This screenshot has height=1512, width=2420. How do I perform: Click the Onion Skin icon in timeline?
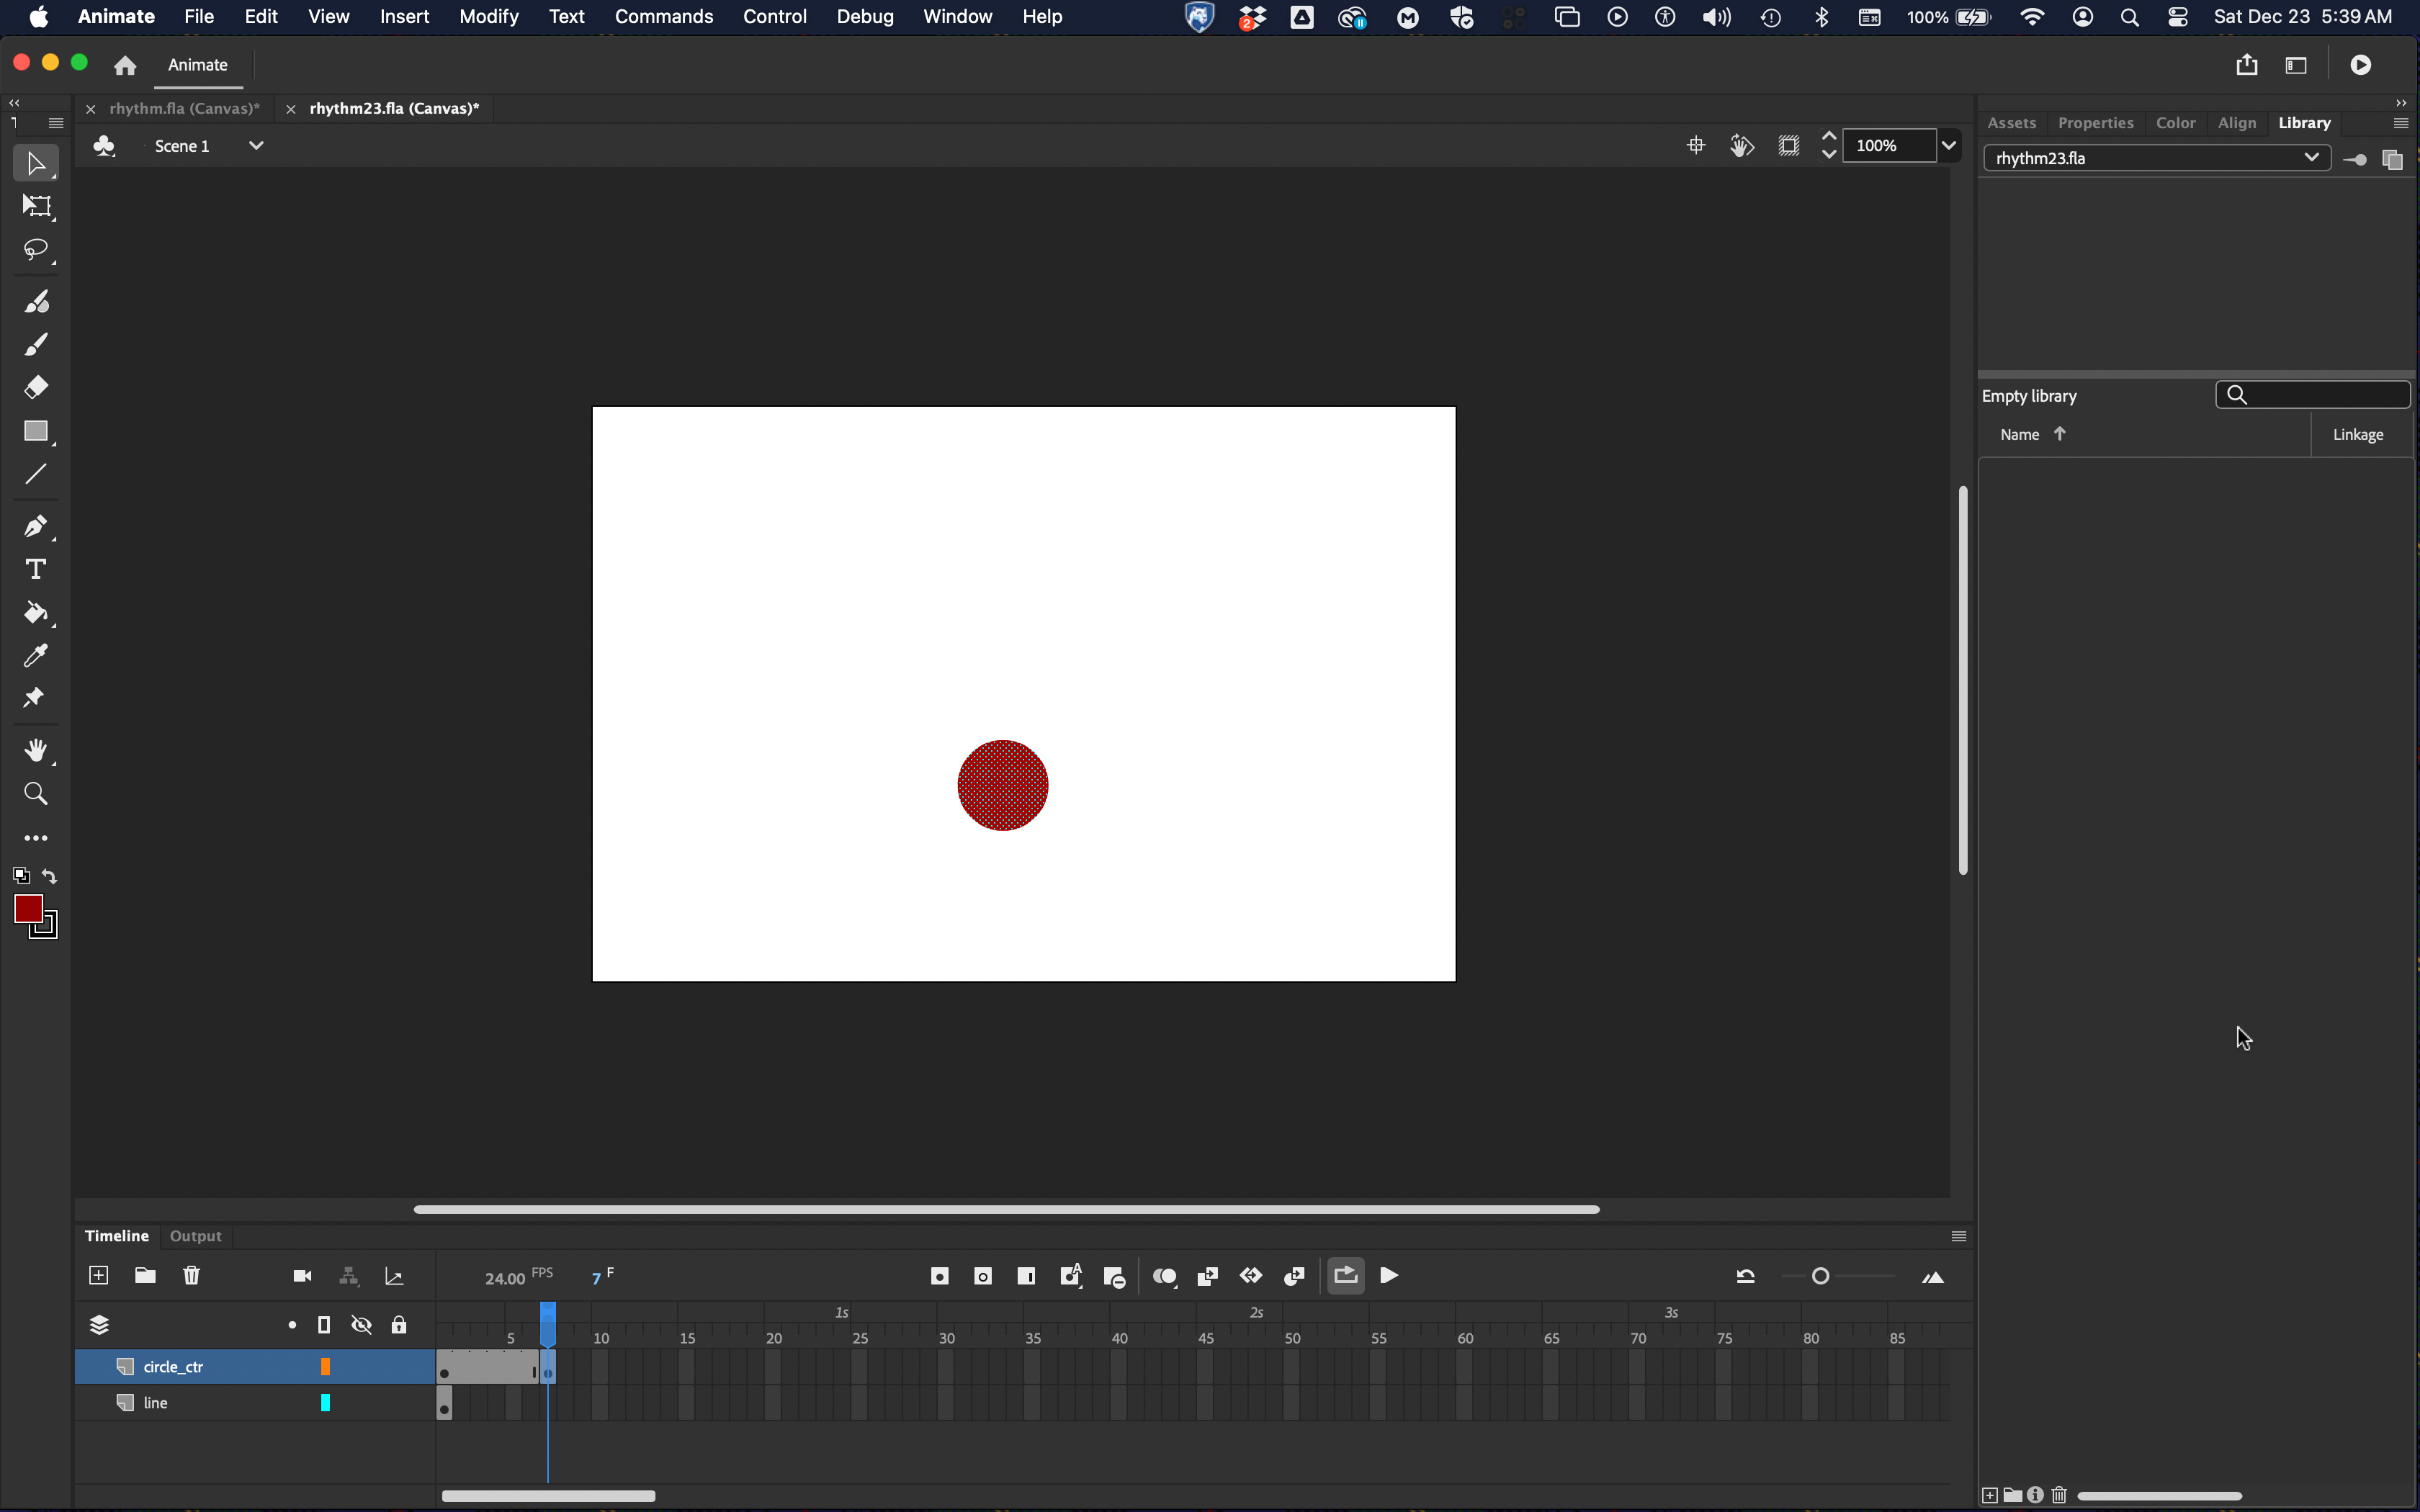1164,1276
